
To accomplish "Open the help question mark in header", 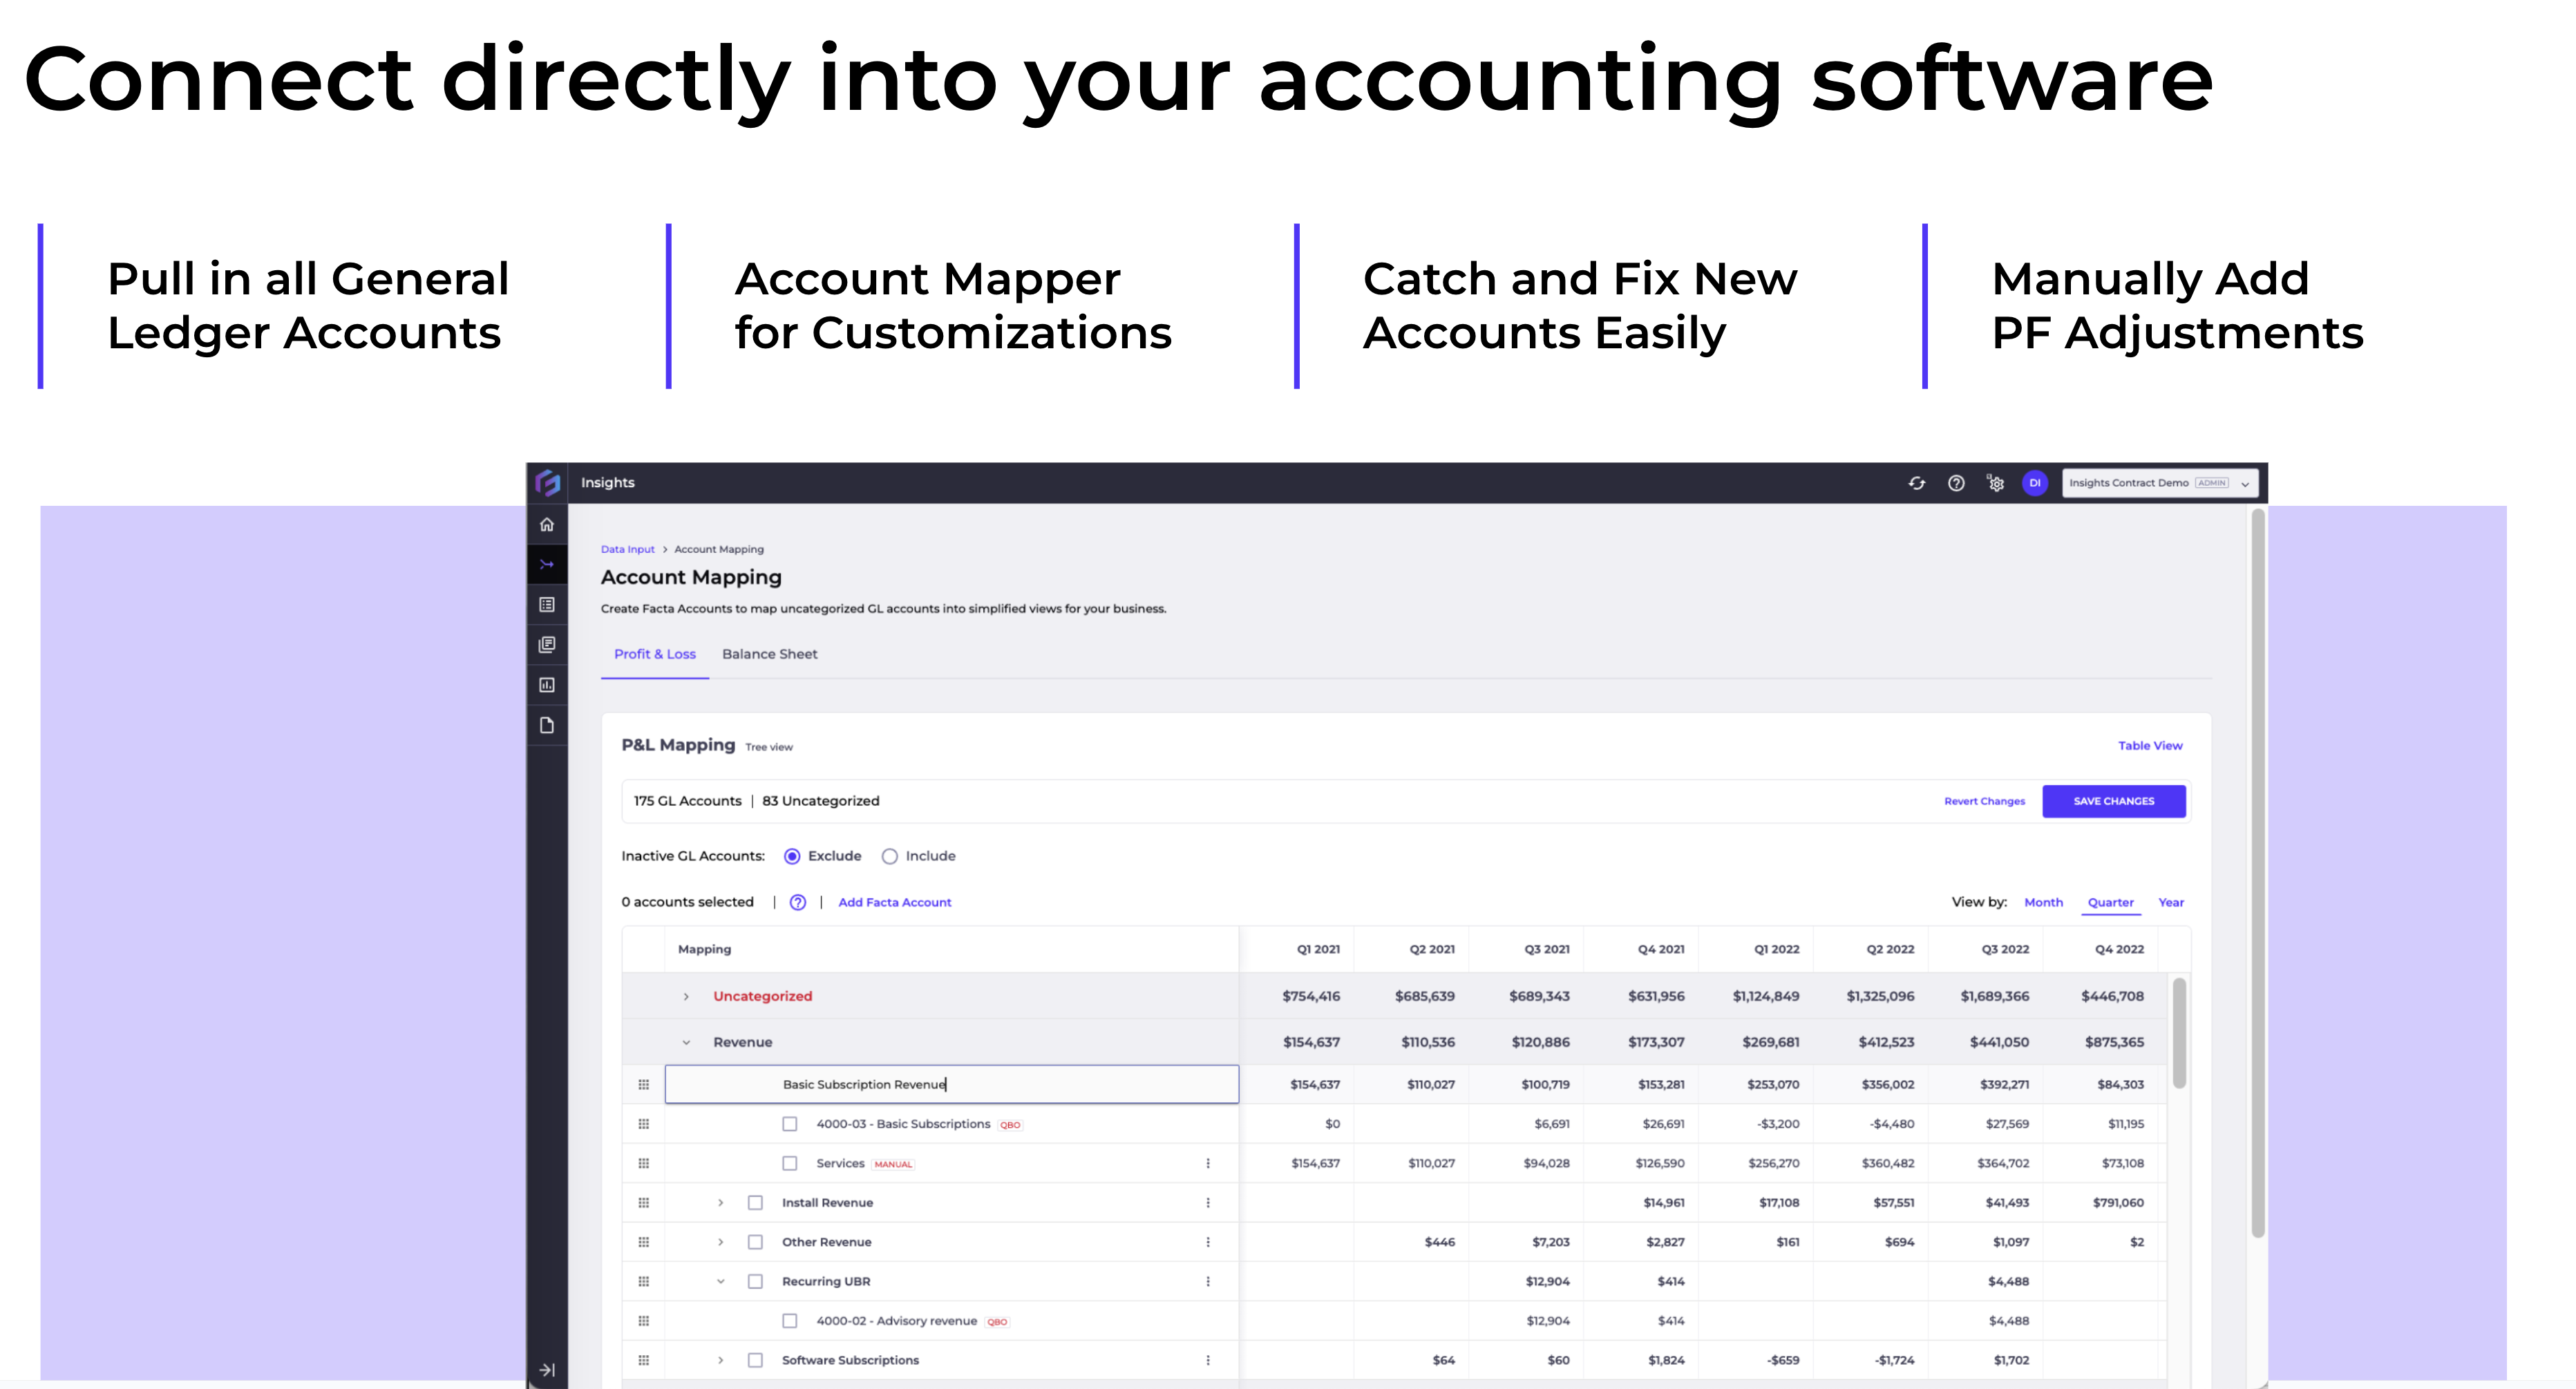I will pyautogui.click(x=1956, y=483).
